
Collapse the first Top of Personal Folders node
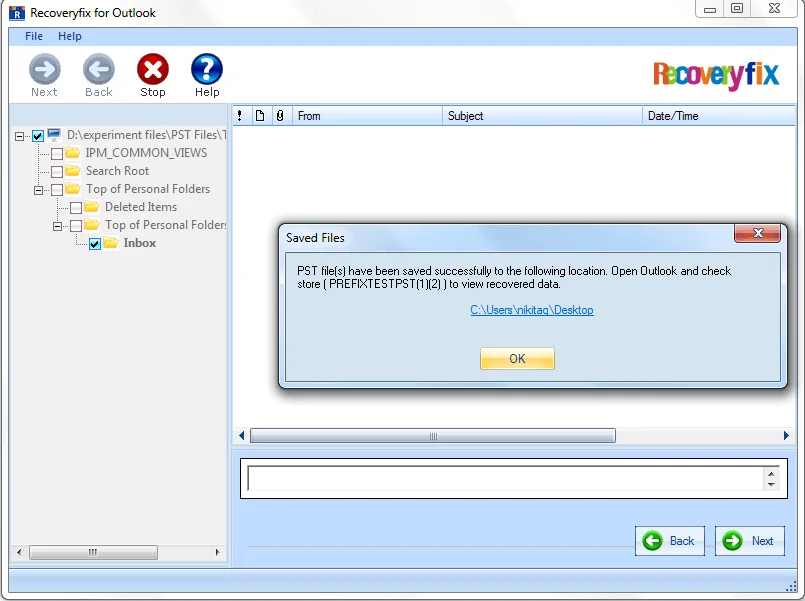pyautogui.click(x=39, y=190)
